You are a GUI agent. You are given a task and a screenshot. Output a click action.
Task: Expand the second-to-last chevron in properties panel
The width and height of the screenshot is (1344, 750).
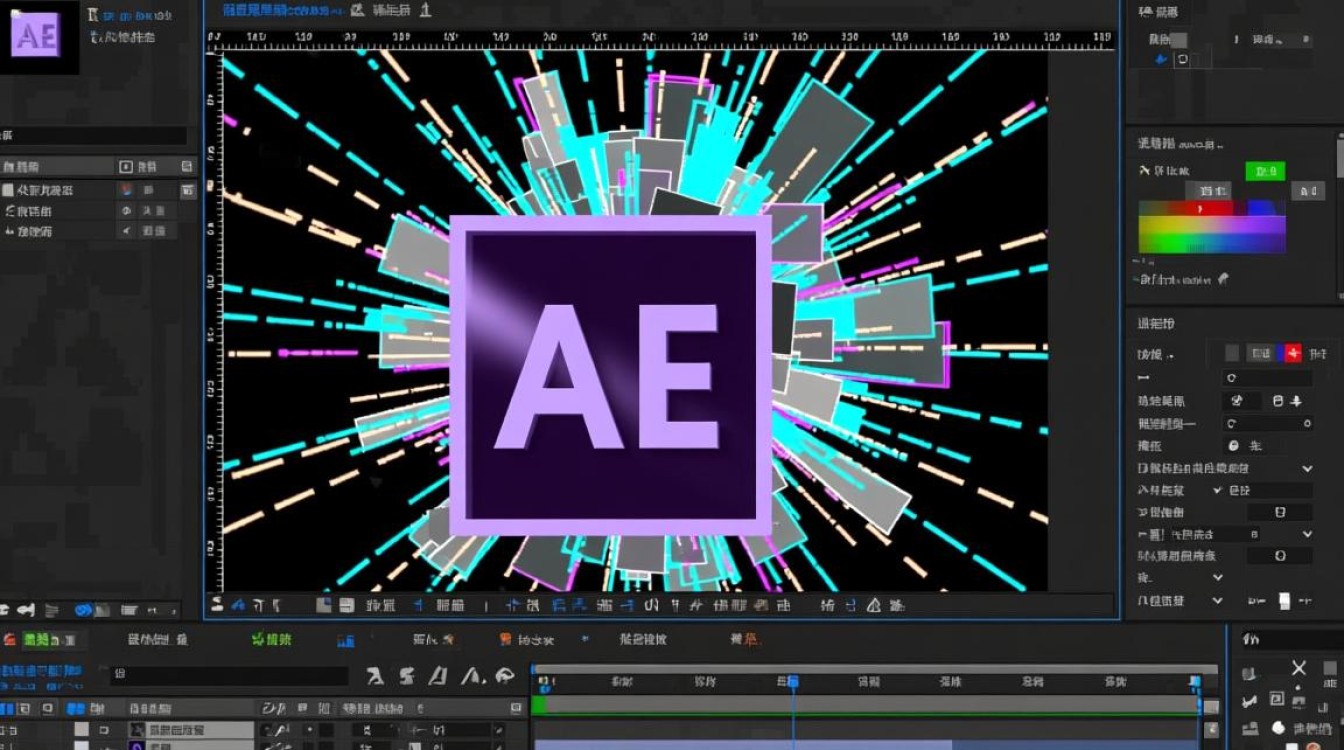pyautogui.click(x=1217, y=578)
